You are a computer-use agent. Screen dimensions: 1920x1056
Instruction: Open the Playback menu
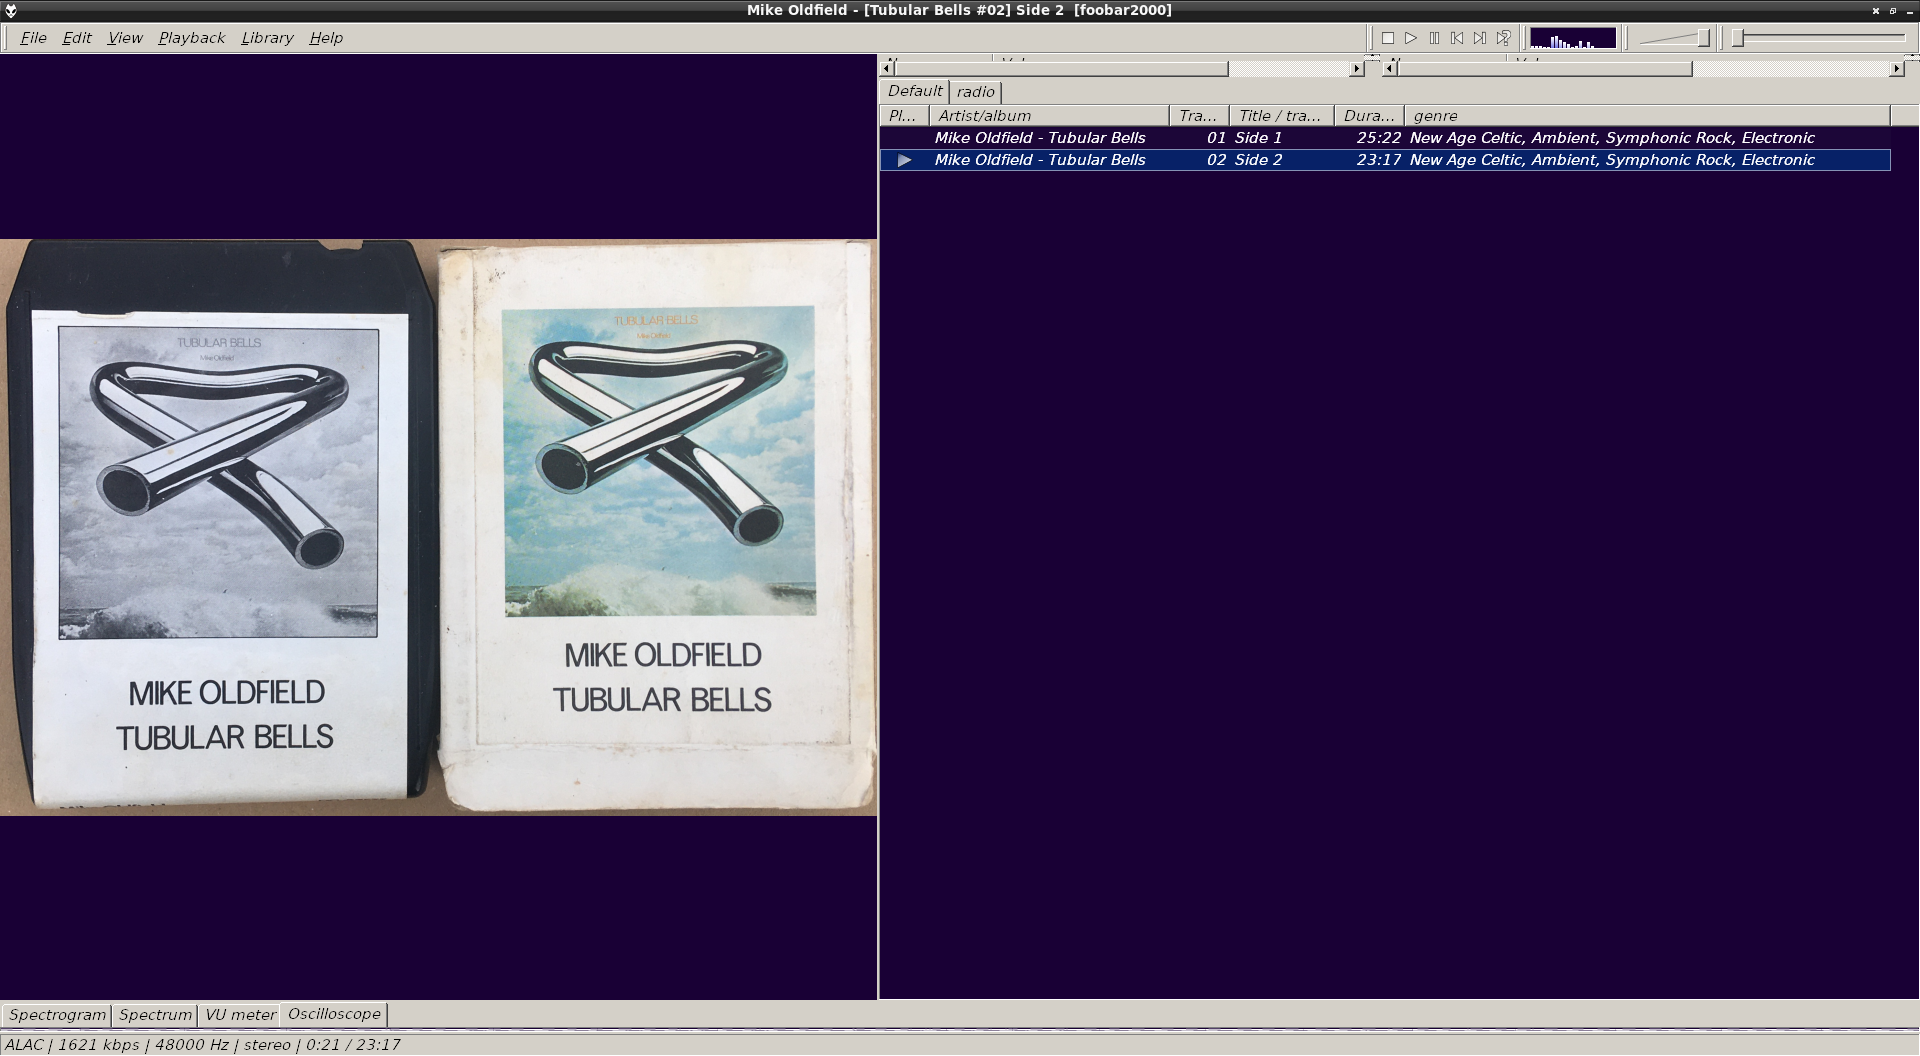coord(192,38)
